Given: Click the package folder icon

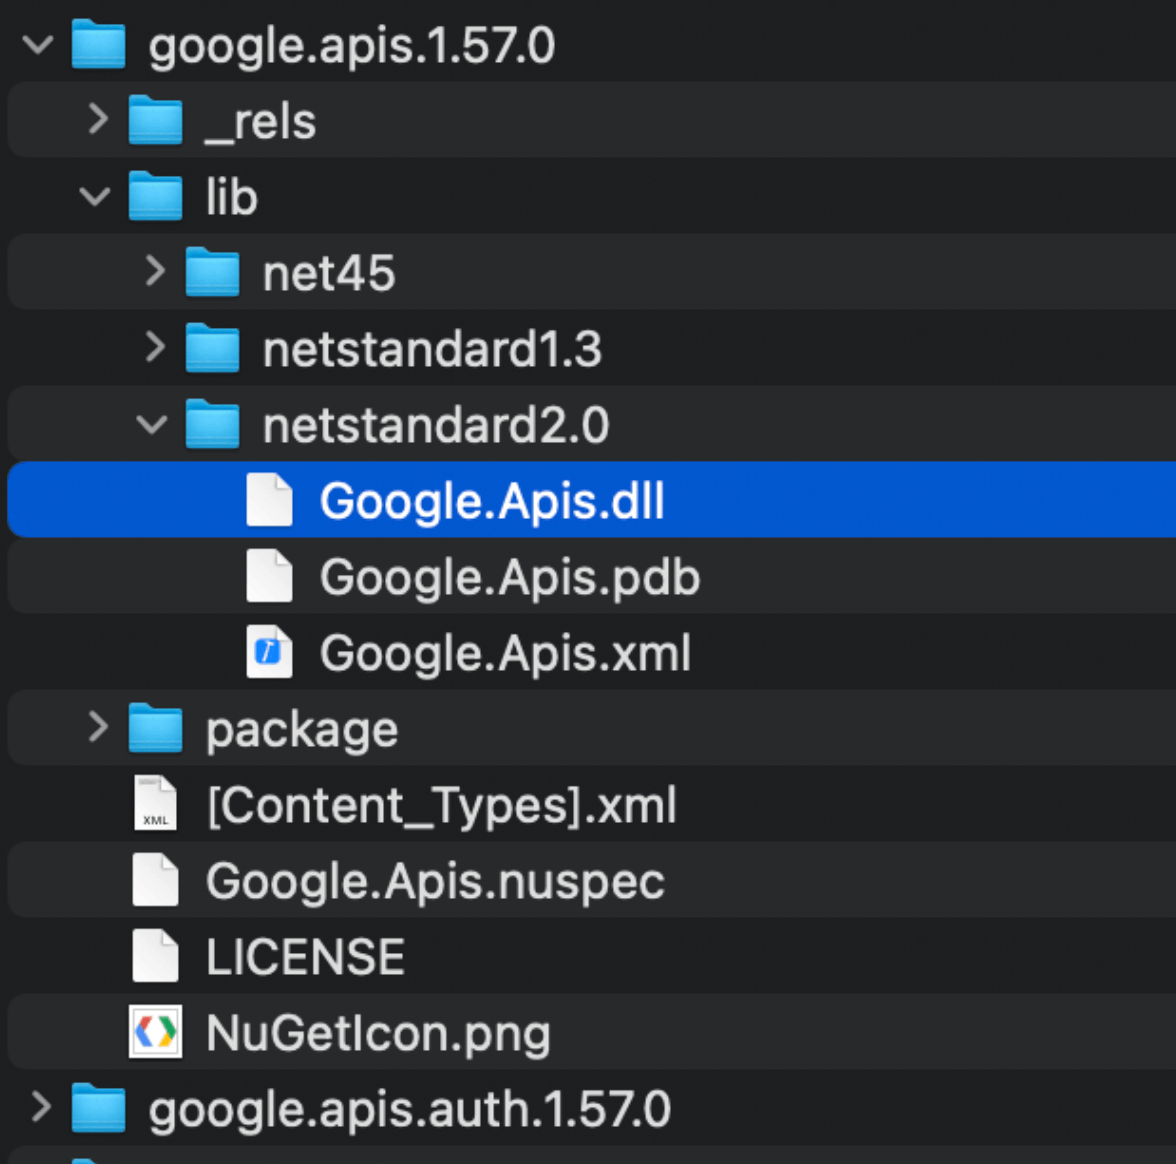Looking at the screenshot, I should coord(155,728).
